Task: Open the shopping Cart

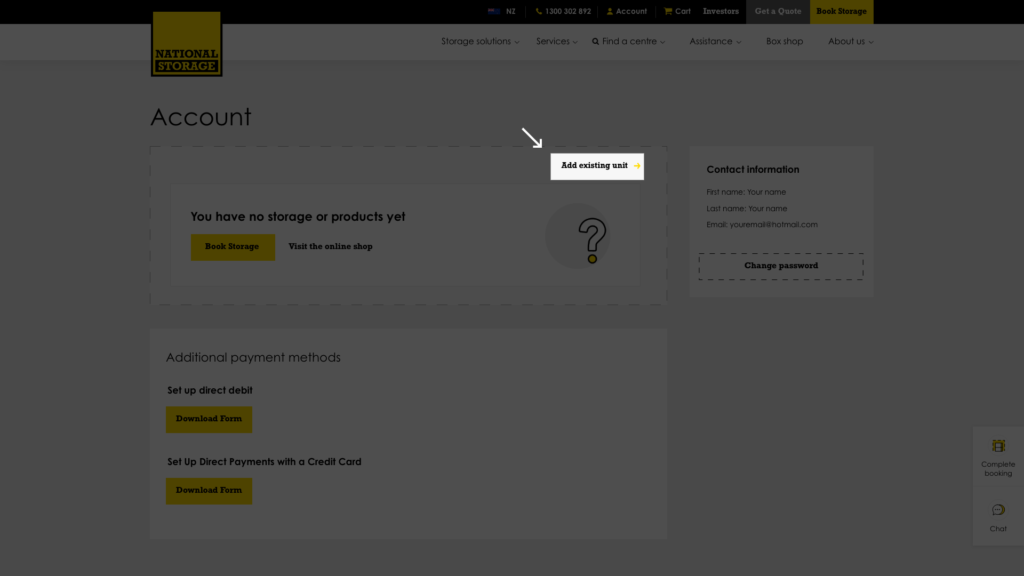Action: pos(677,11)
